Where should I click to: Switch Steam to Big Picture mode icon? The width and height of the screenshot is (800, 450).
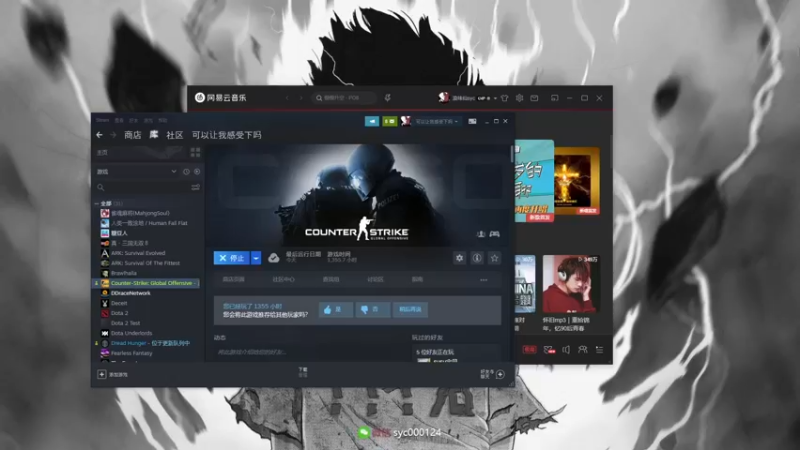pyautogui.click(x=472, y=121)
